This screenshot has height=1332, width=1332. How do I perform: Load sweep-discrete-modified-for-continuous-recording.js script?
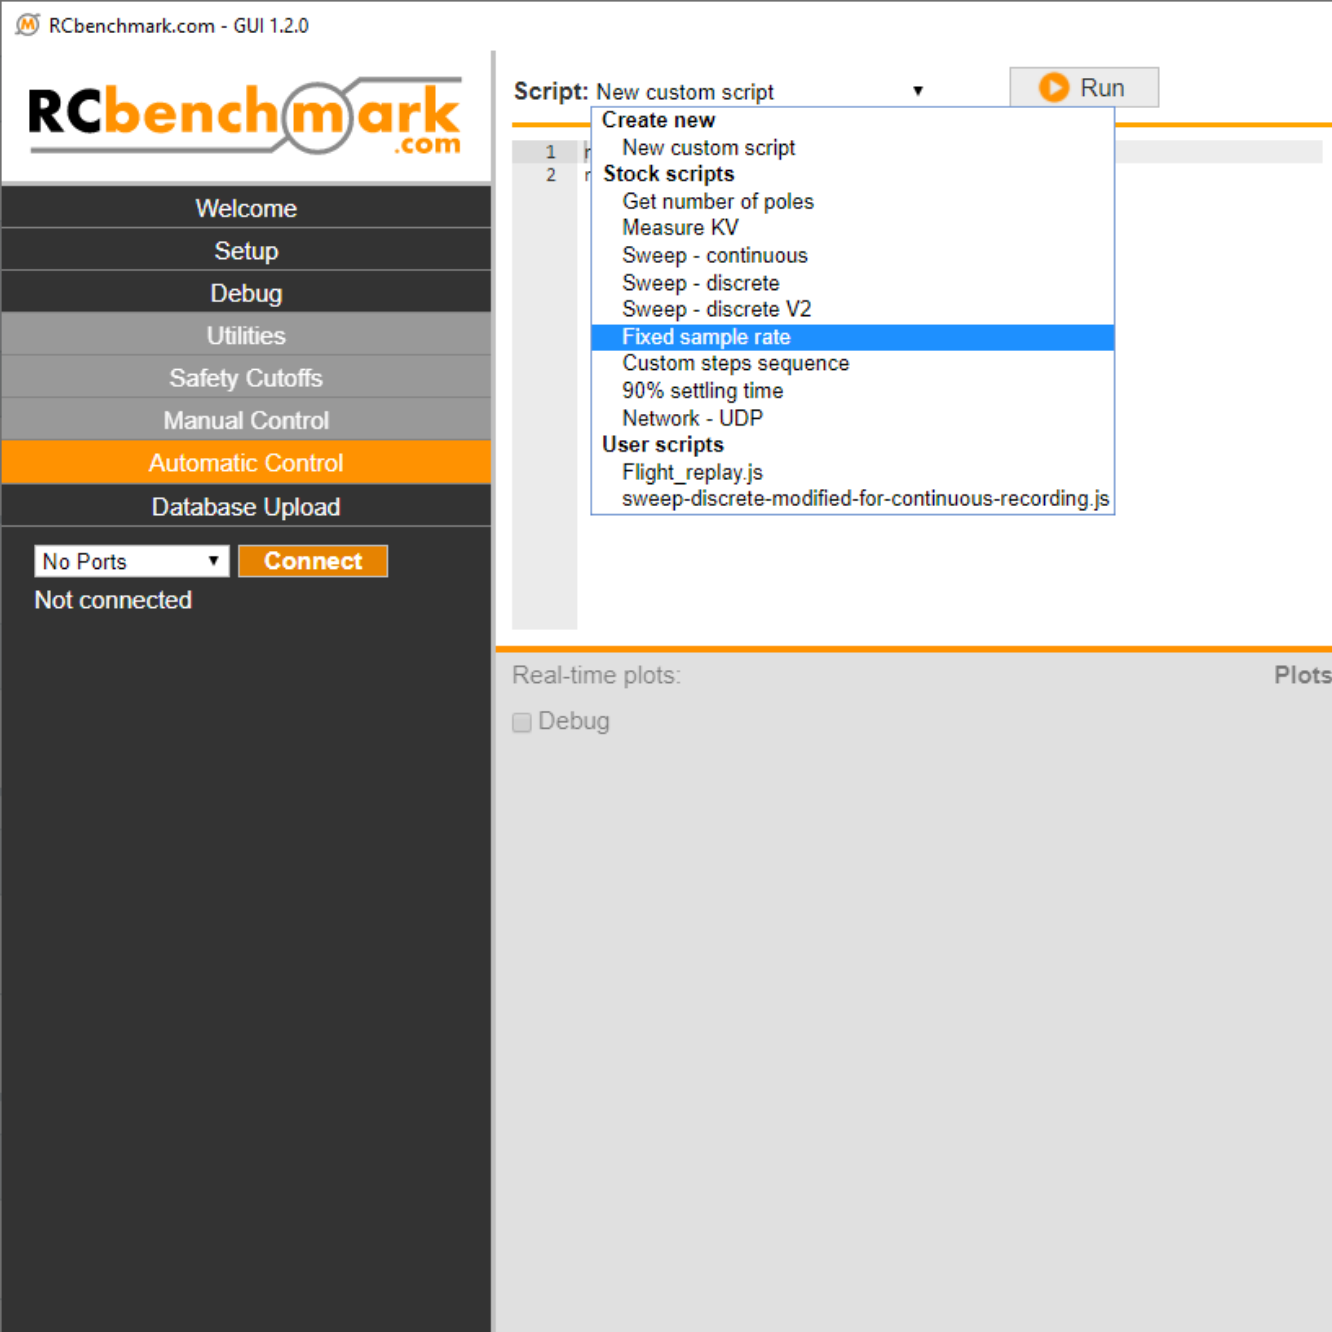pyautogui.click(x=853, y=499)
